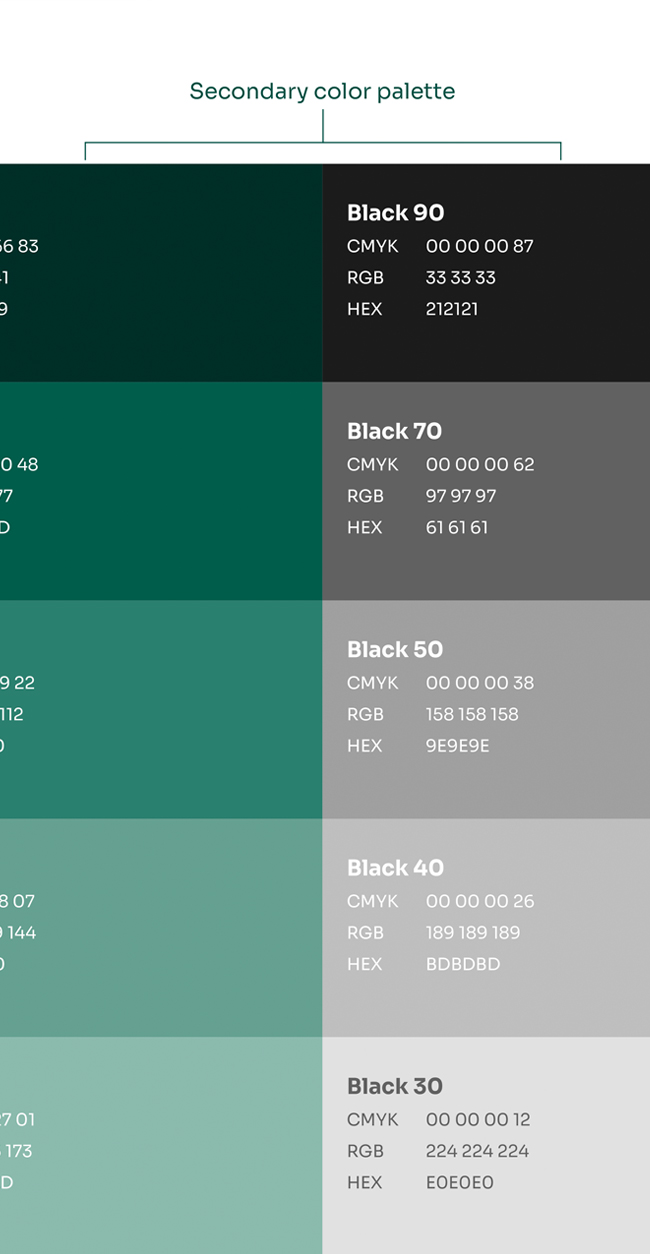The width and height of the screenshot is (650, 1254).
Task: Click the Black 40 title text
Action: (x=395, y=868)
